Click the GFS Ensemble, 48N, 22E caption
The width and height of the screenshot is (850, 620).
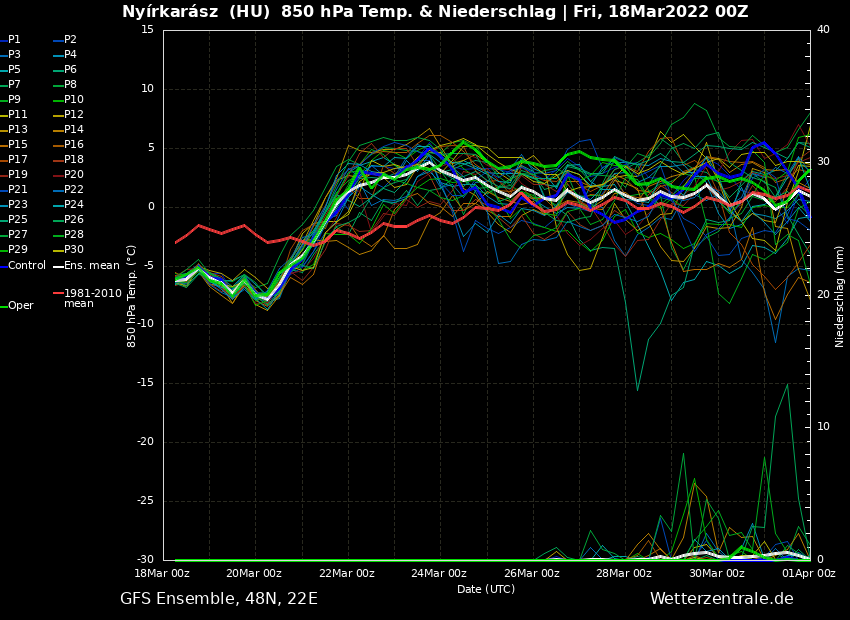click(218, 599)
